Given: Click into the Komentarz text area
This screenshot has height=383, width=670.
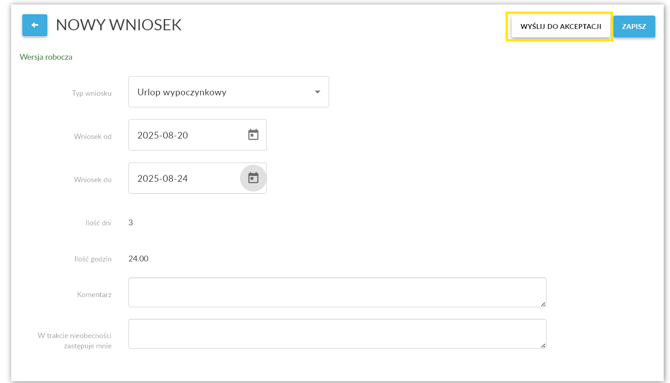Looking at the screenshot, I should point(337,292).
